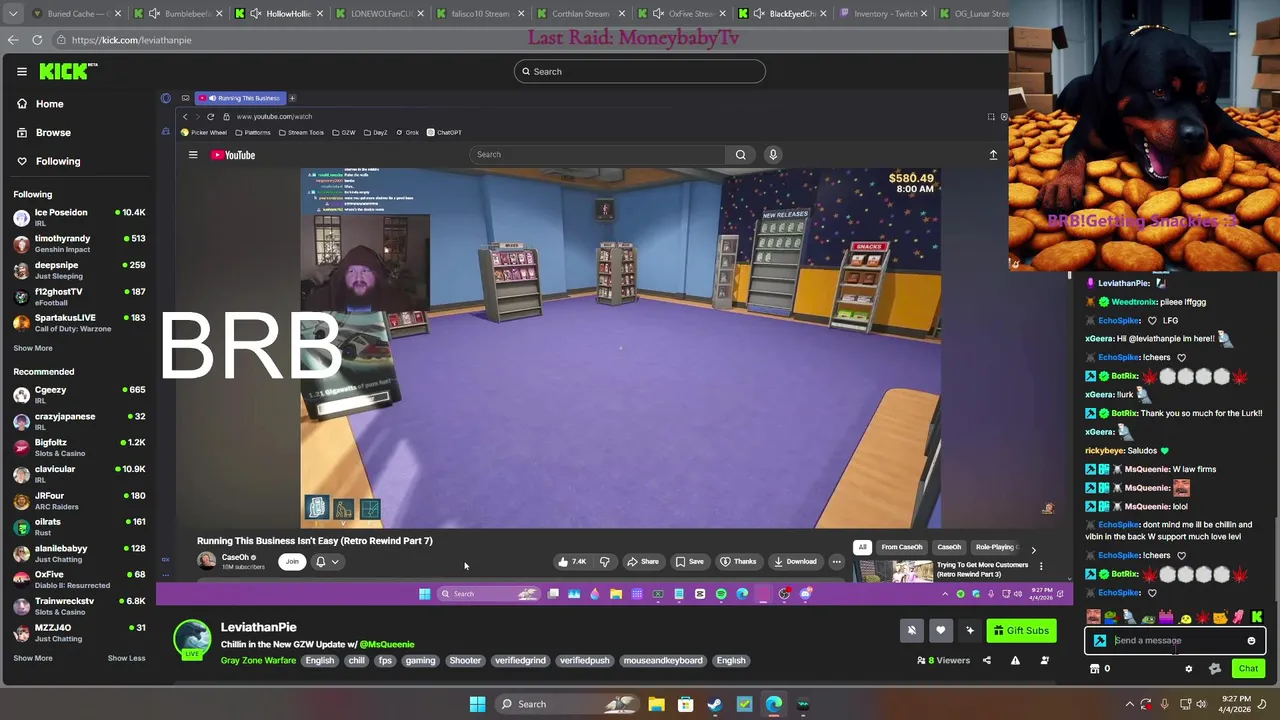Image resolution: width=1280 pixels, height=720 pixels.
Task: Click the LeviathanPie channel avatar
Action: pos(192,640)
